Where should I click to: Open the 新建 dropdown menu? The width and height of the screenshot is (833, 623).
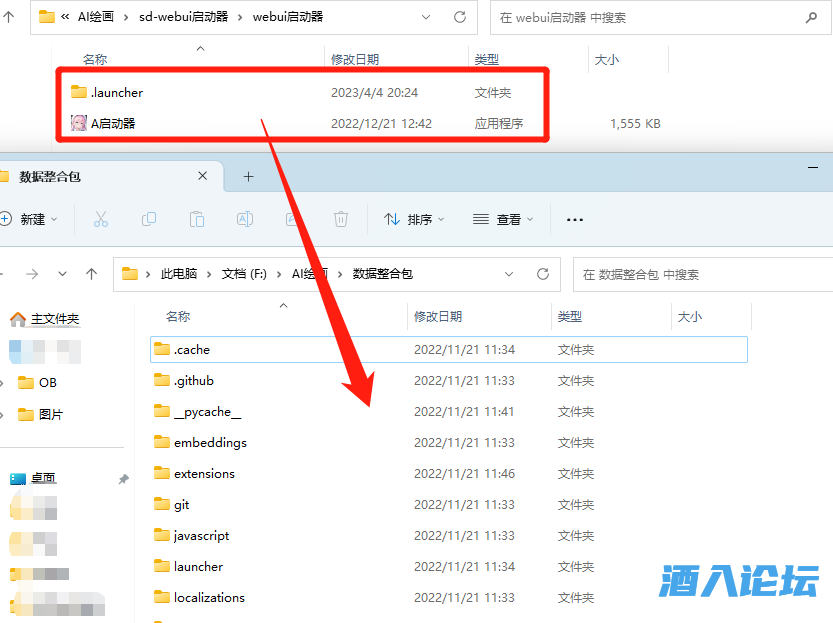[x=29, y=219]
